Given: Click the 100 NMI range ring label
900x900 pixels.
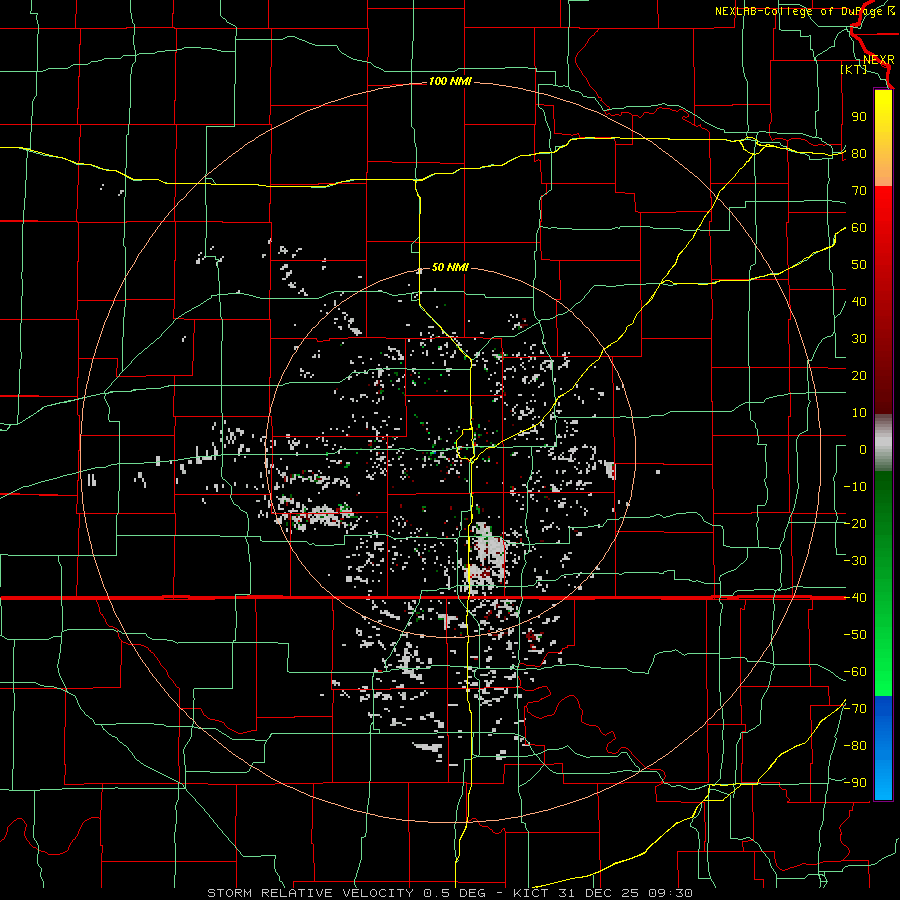Looking at the screenshot, I should pyautogui.click(x=450, y=82).
